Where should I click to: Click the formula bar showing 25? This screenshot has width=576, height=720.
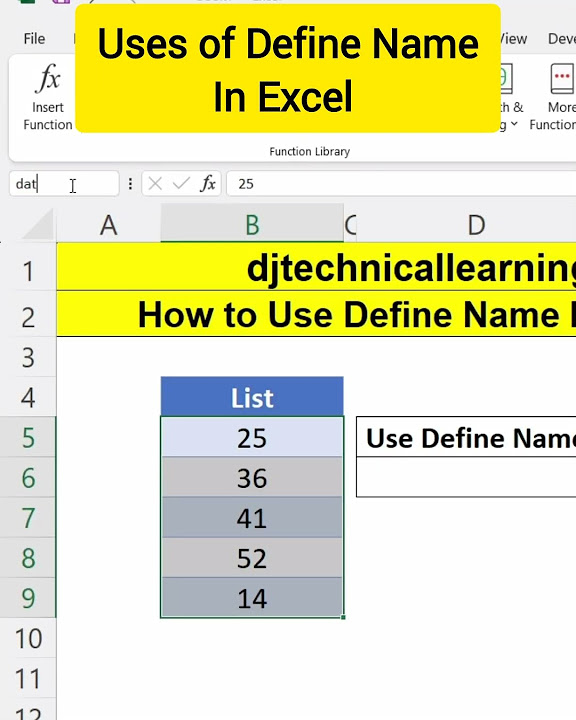point(401,184)
